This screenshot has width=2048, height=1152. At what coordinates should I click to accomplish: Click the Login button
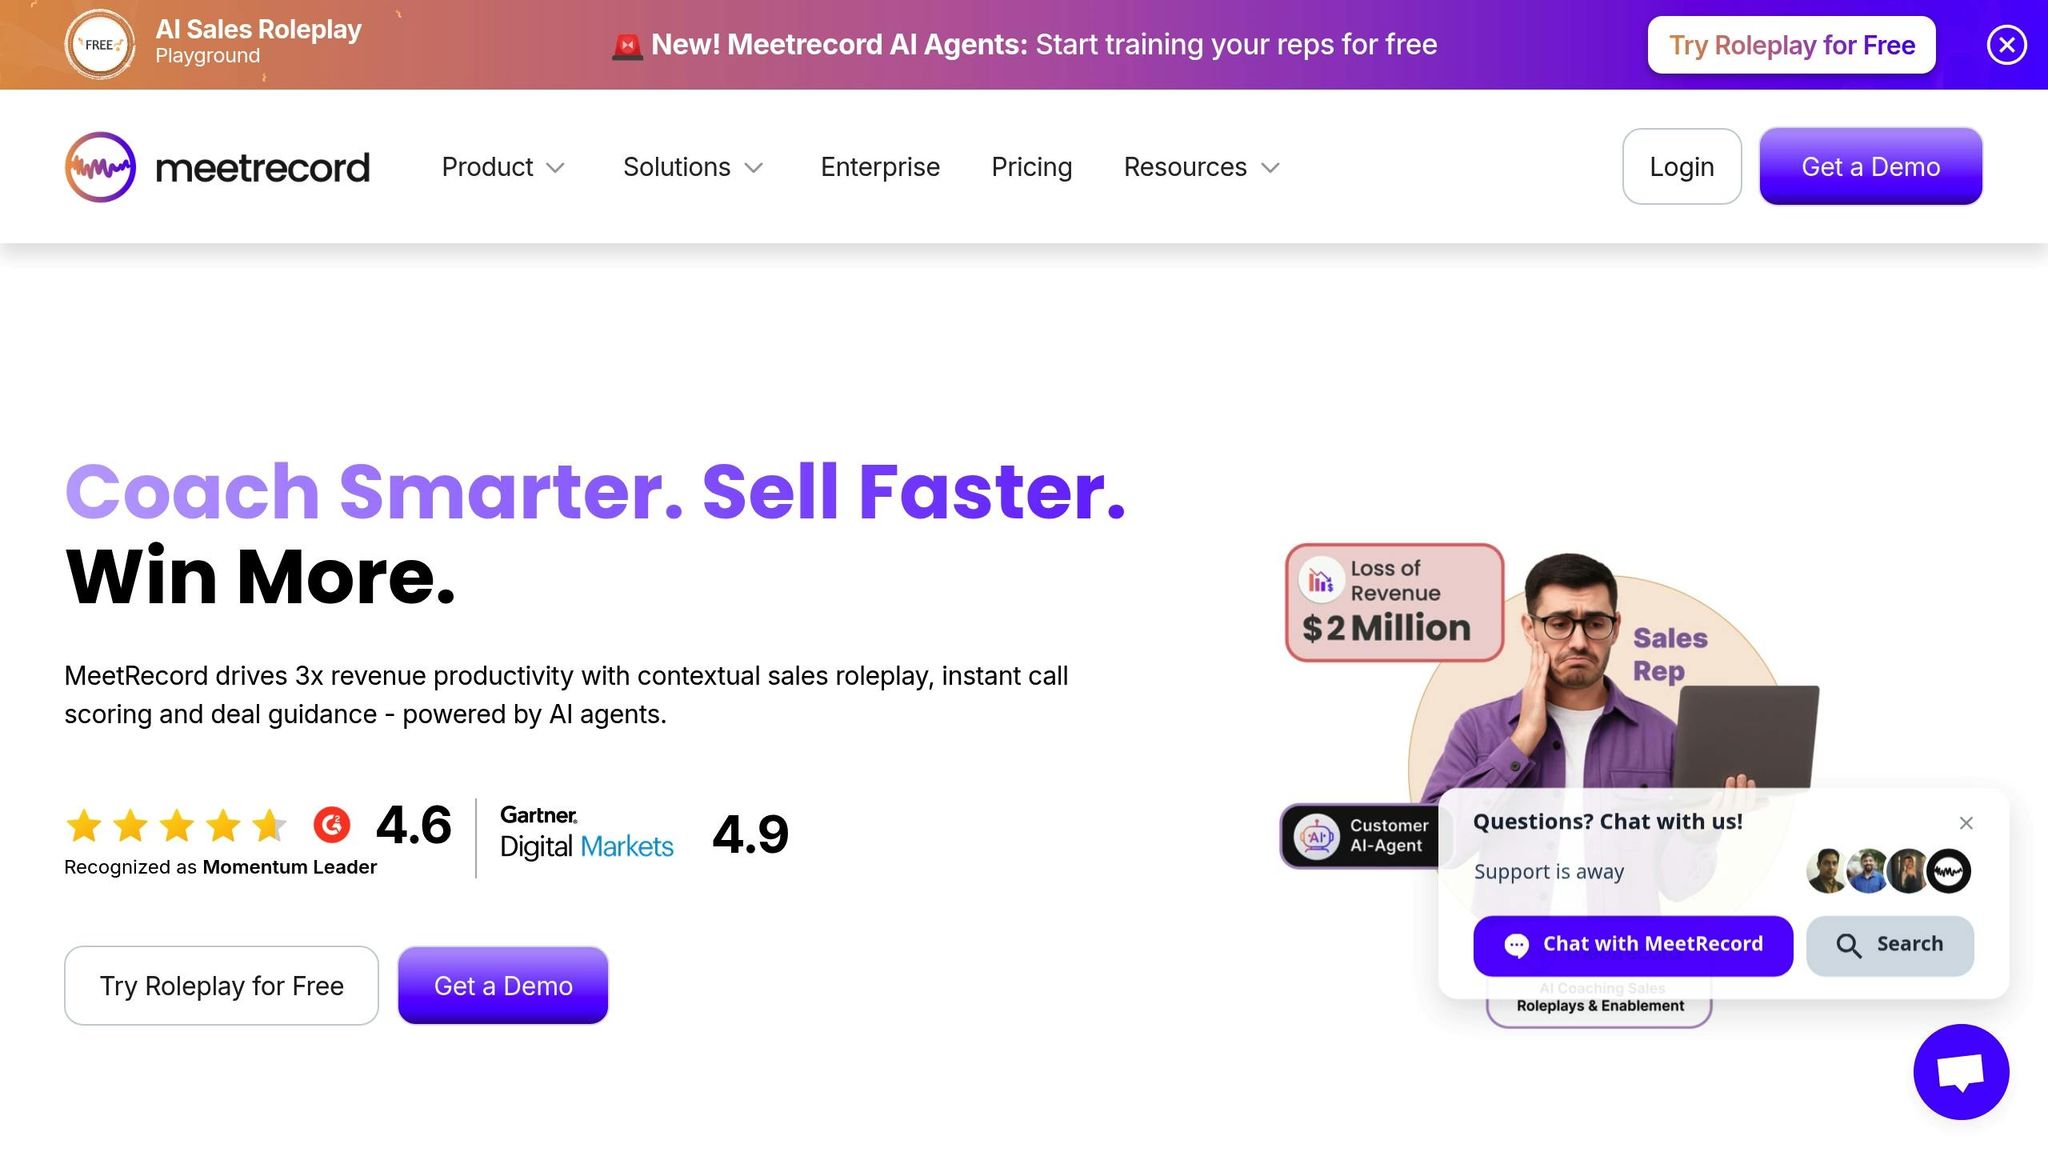(1682, 167)
